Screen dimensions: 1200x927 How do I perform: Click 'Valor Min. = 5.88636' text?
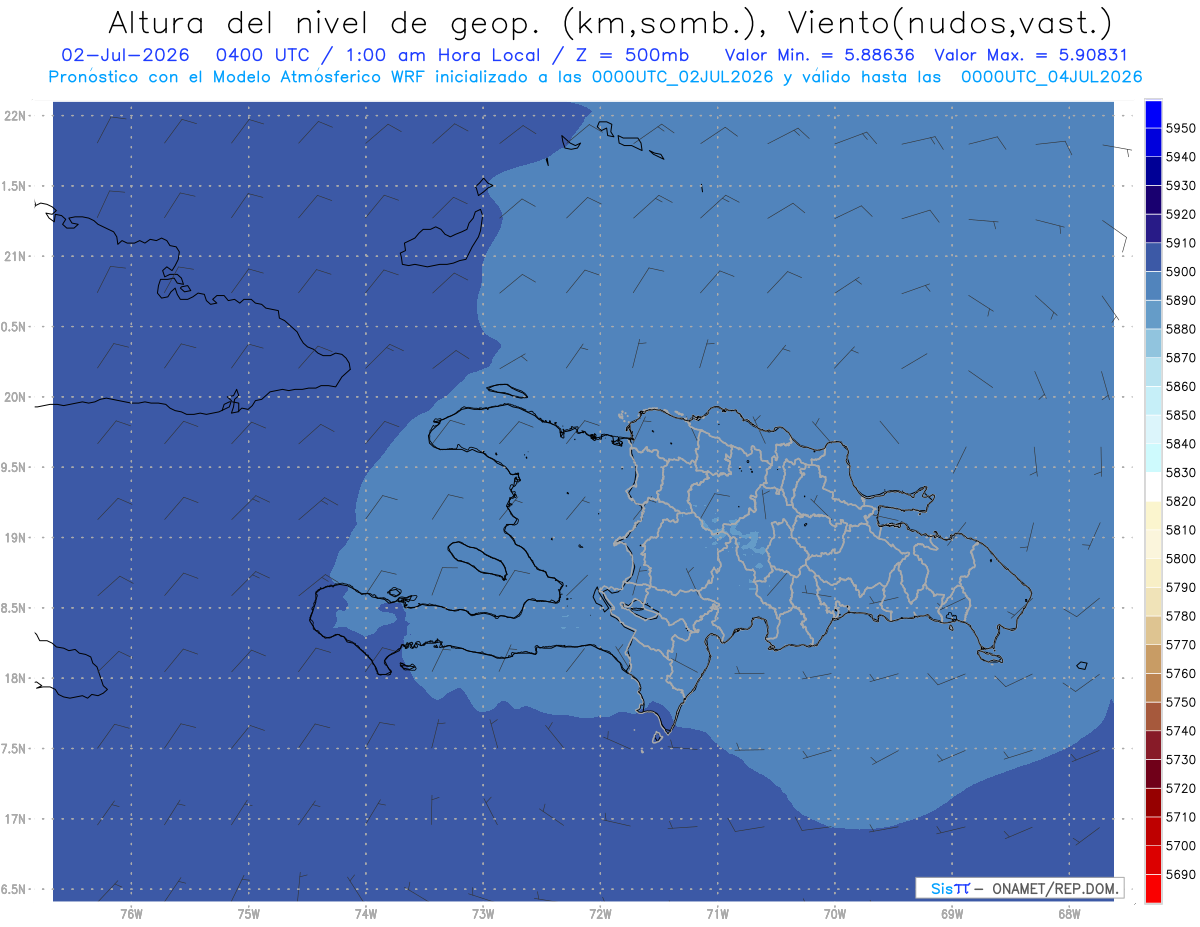(819, 56)
